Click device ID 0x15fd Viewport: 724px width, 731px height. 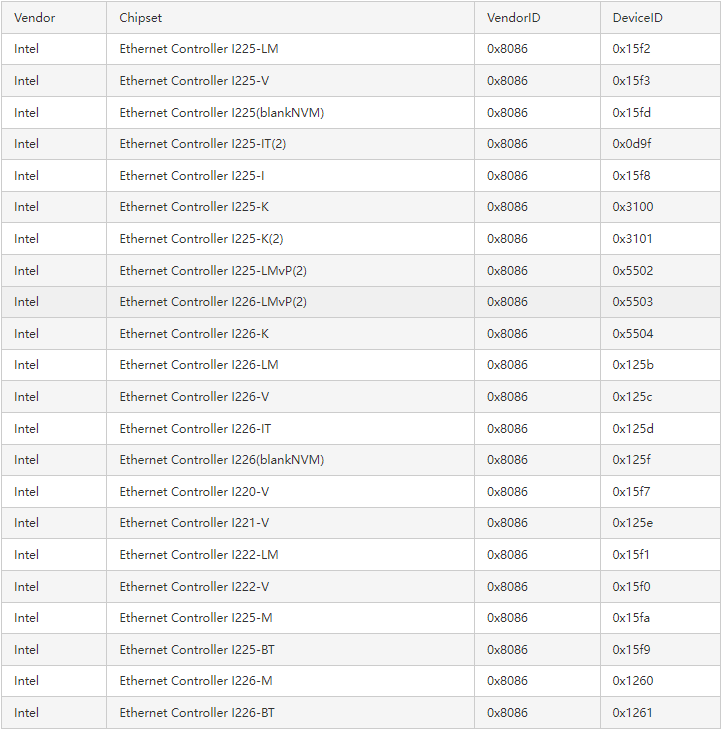[632, 112]
